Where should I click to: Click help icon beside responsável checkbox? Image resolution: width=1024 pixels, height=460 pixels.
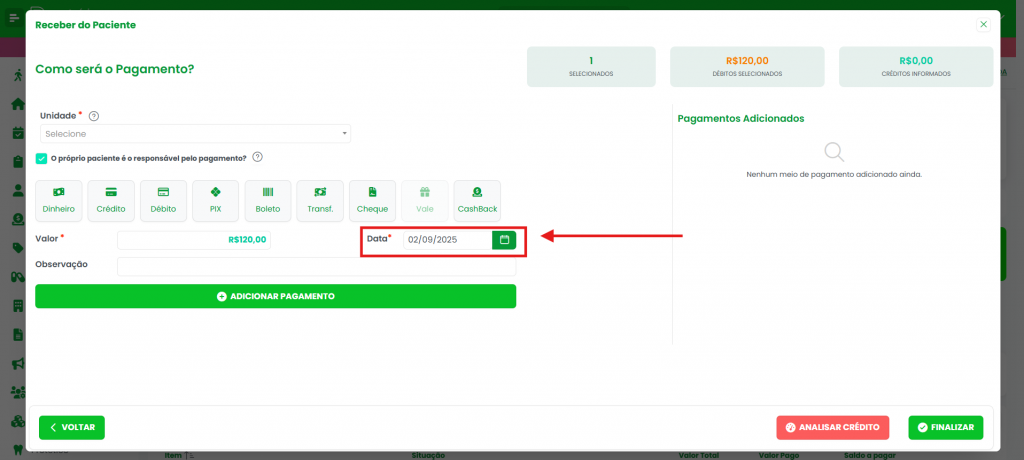click(x=257, y=157)
